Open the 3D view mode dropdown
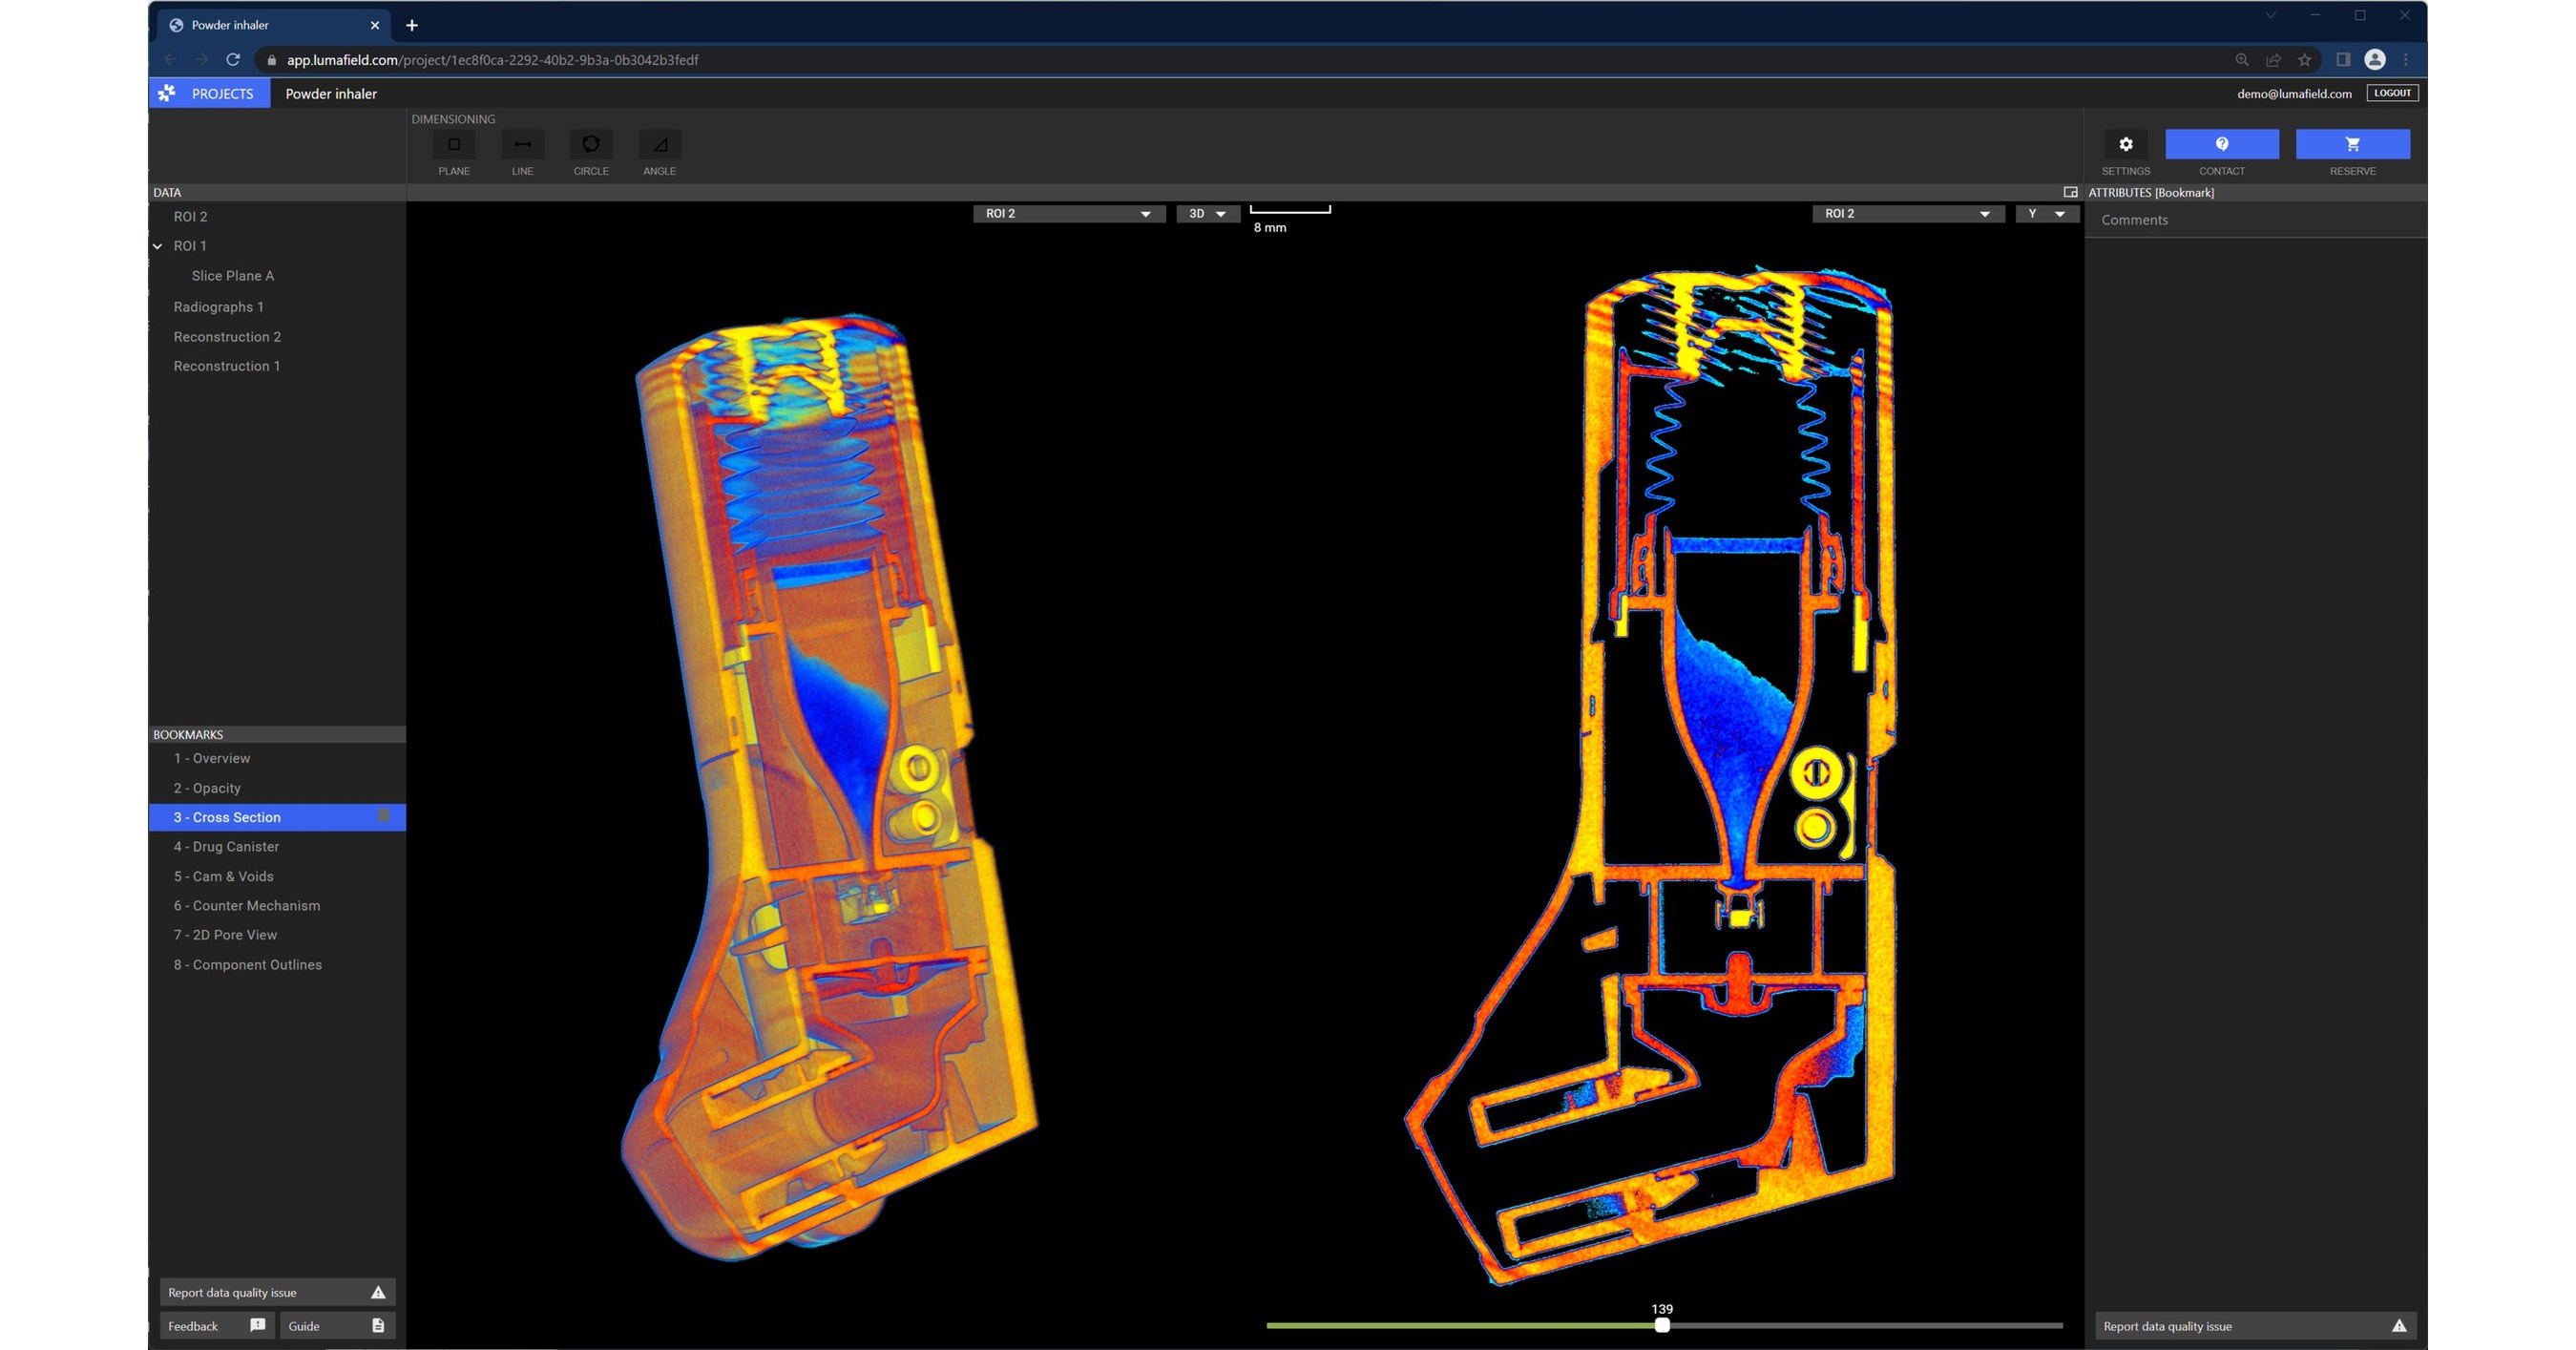The image size is (2576, 1350). pyautogui.click(x=1207, y=214)
